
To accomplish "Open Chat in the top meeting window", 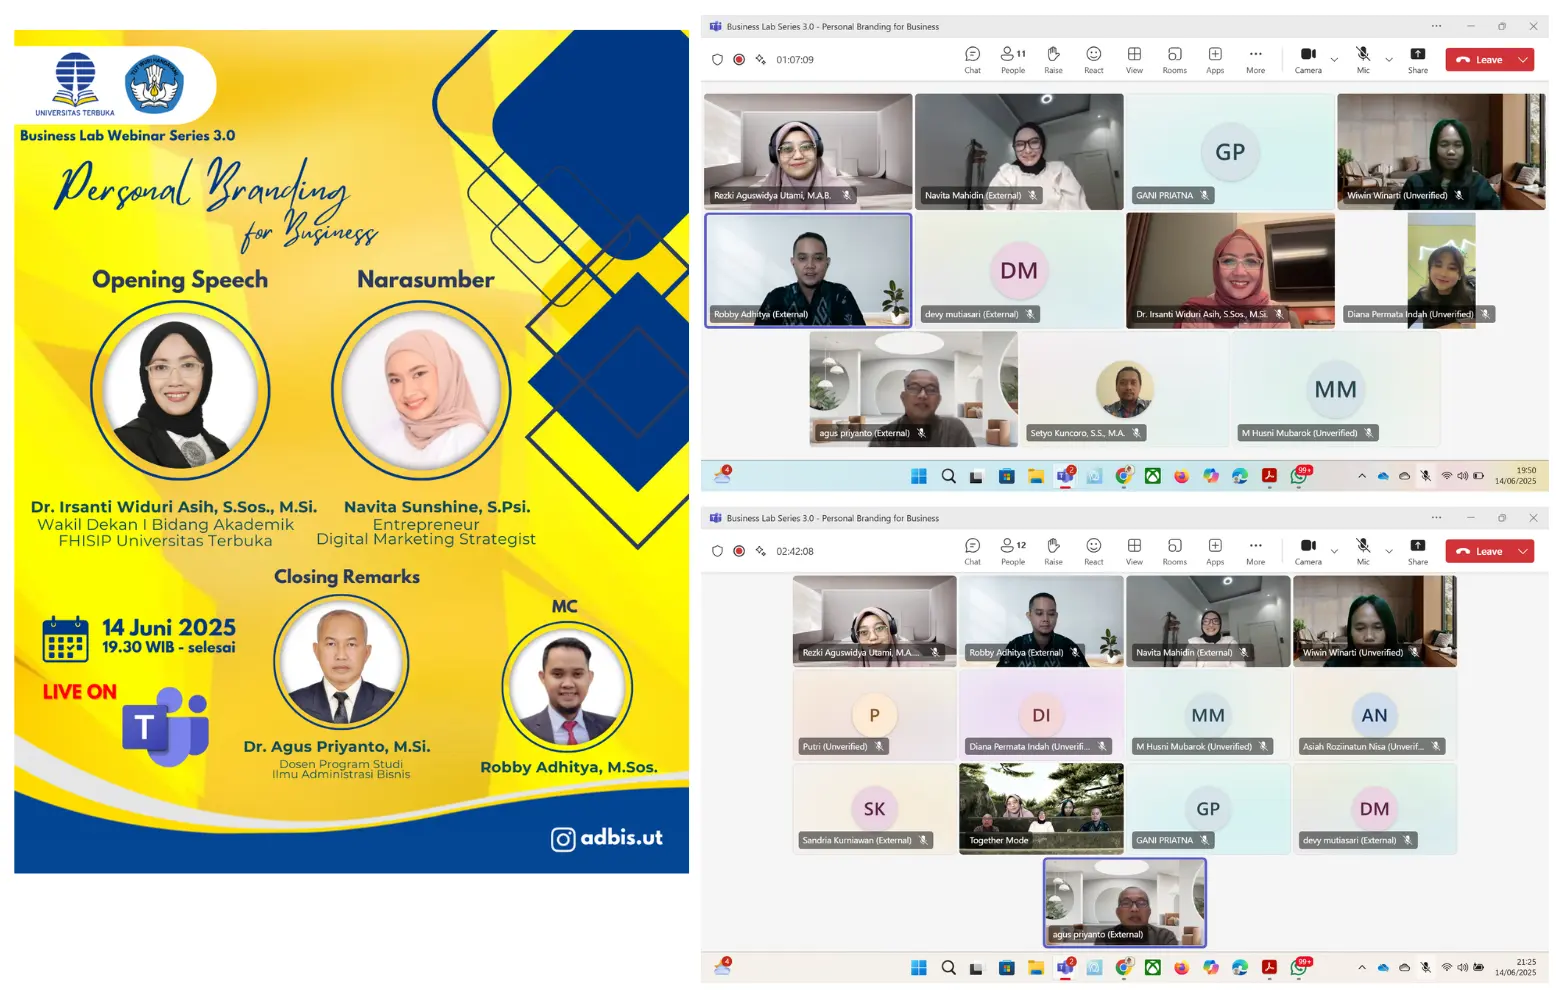I will (972, 59).
